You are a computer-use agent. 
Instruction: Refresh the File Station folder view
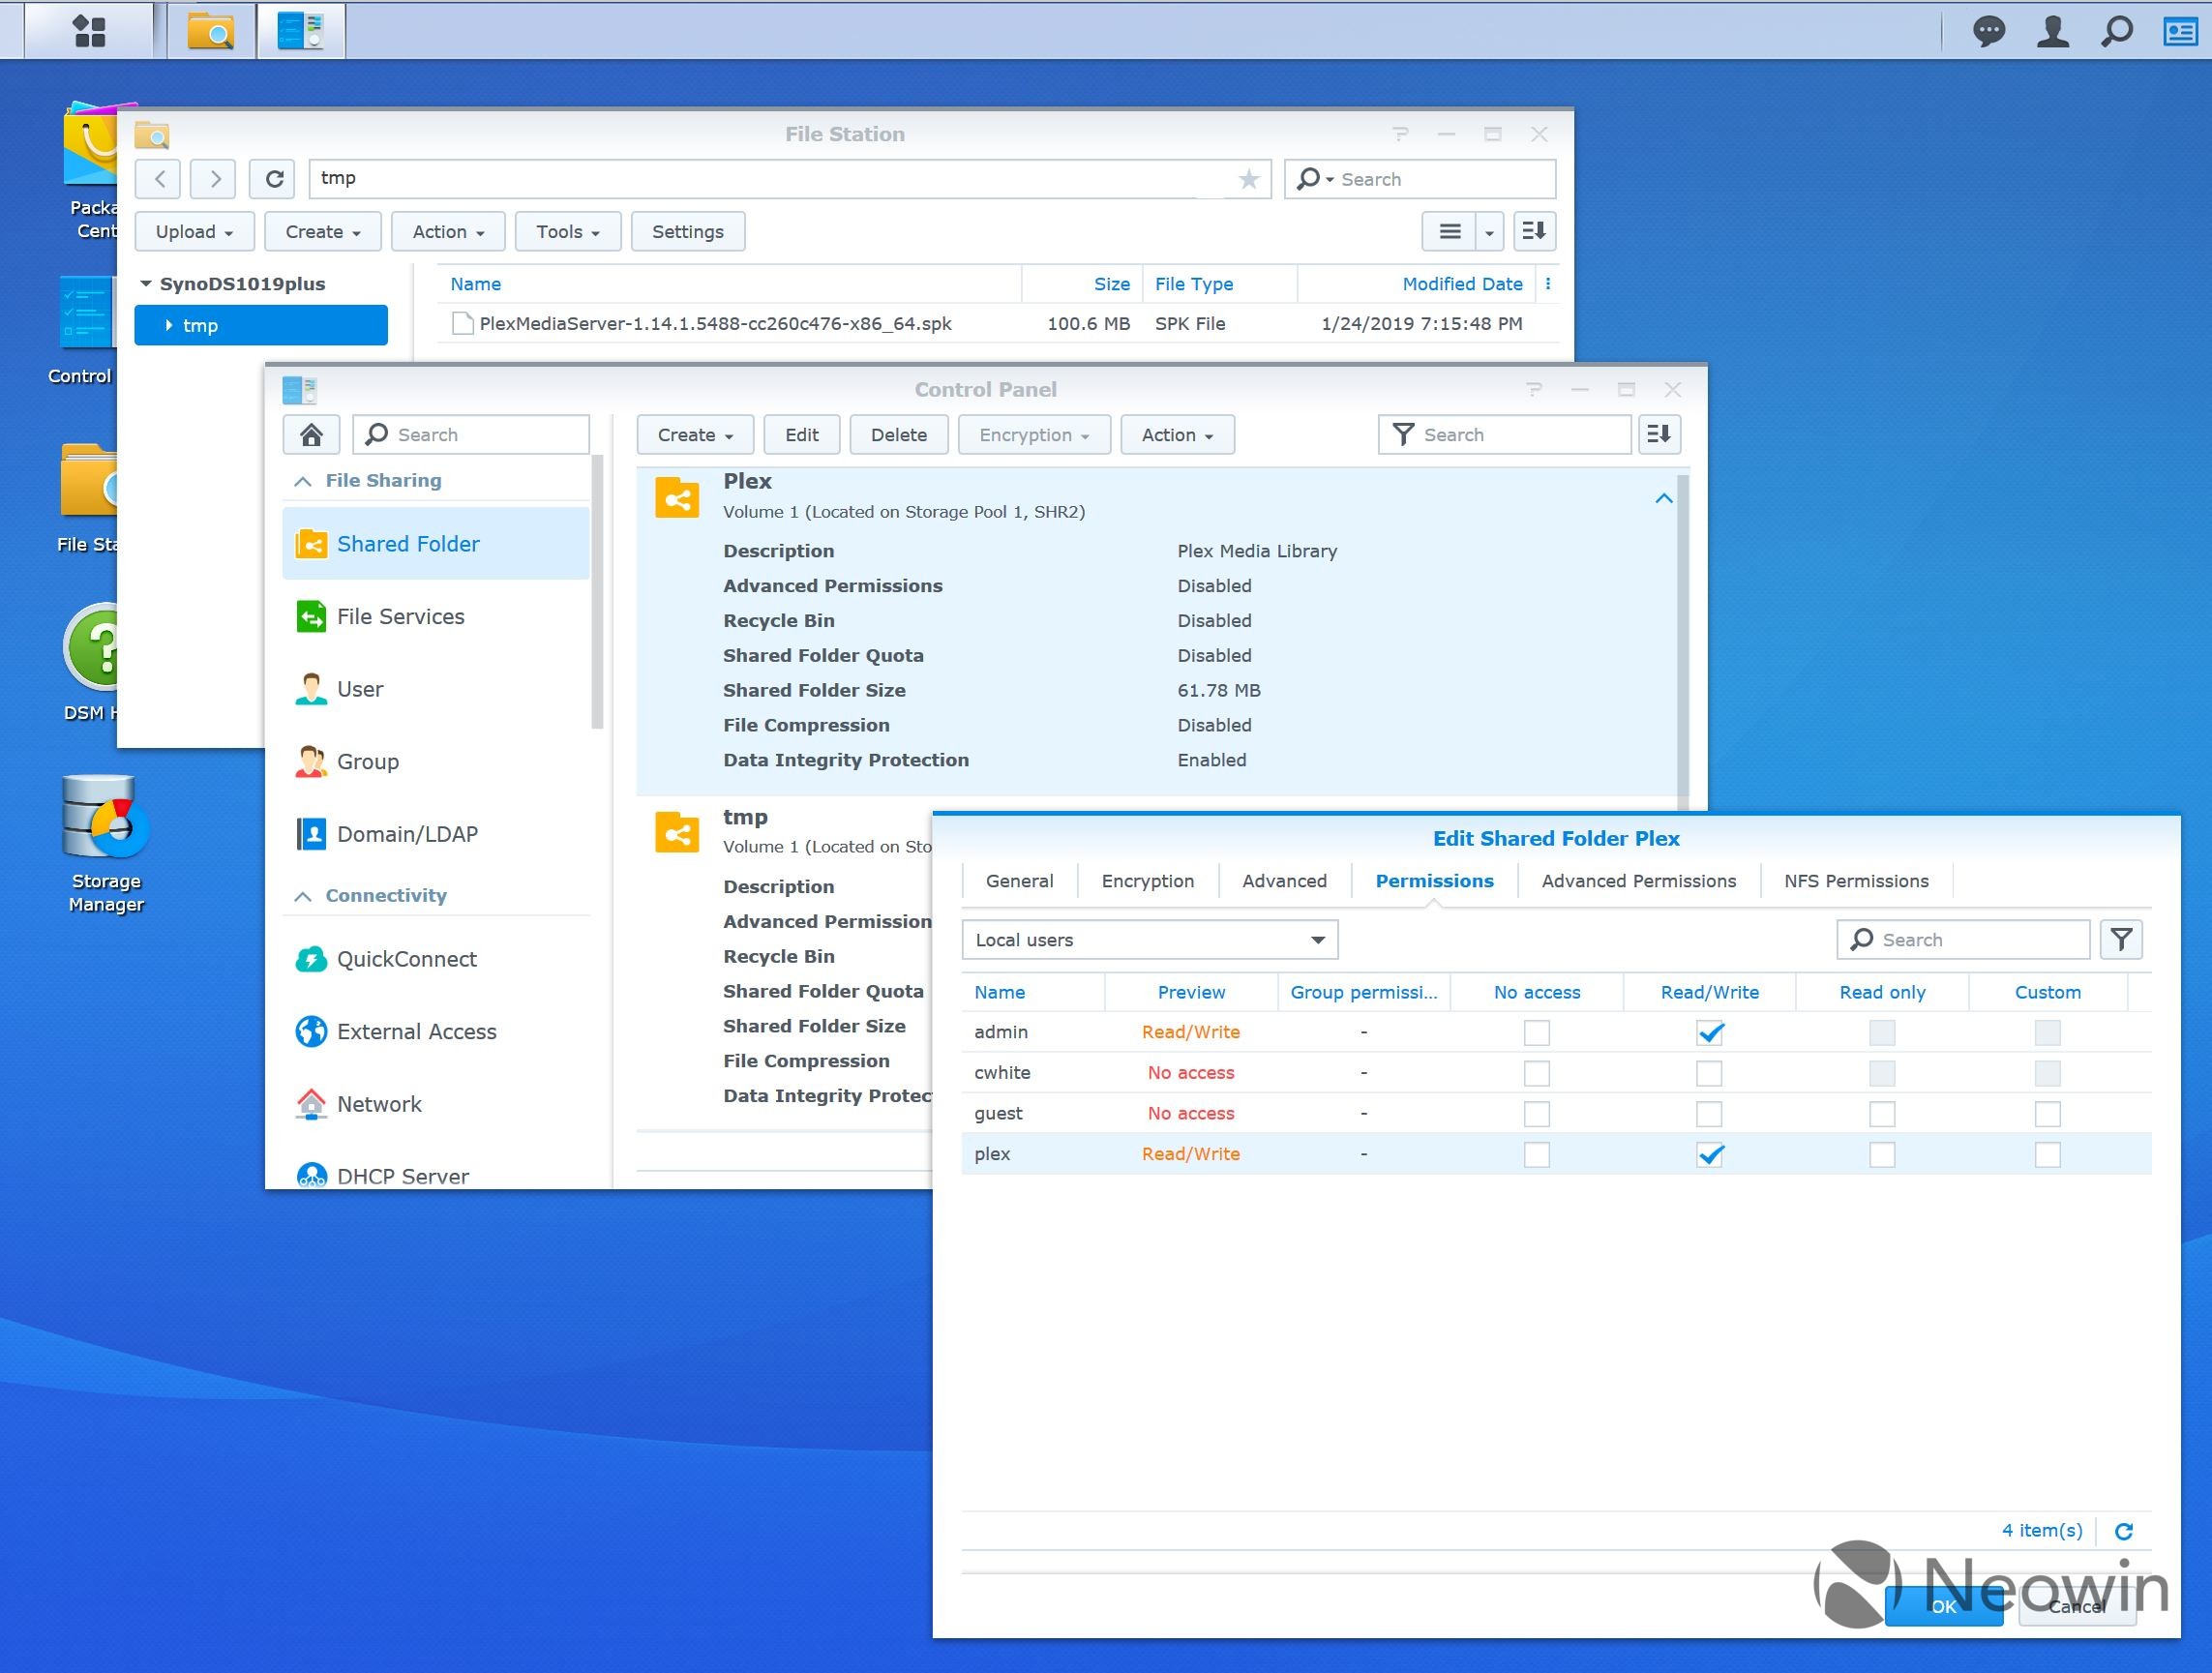pyautogui.click(x=273, y=179)
